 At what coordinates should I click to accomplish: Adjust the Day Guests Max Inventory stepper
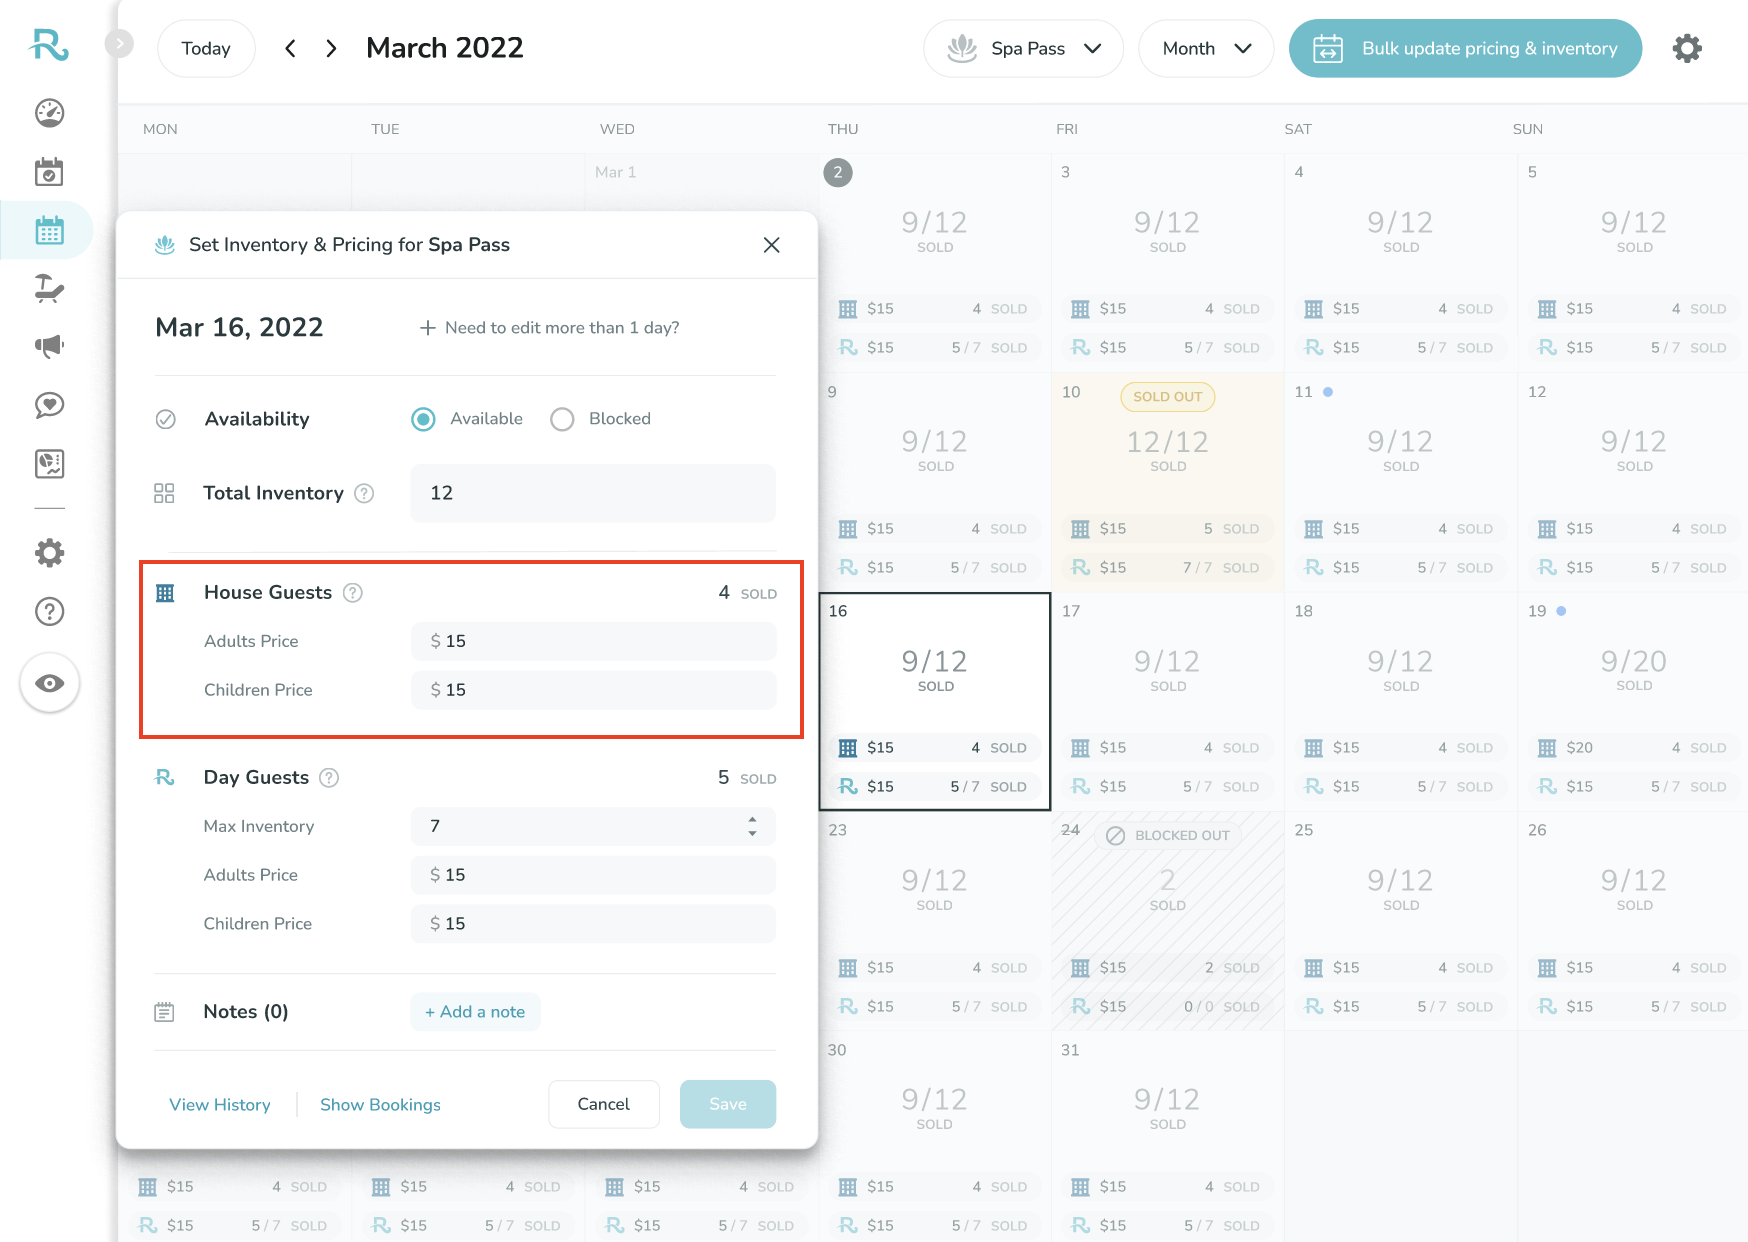[752, 826]
